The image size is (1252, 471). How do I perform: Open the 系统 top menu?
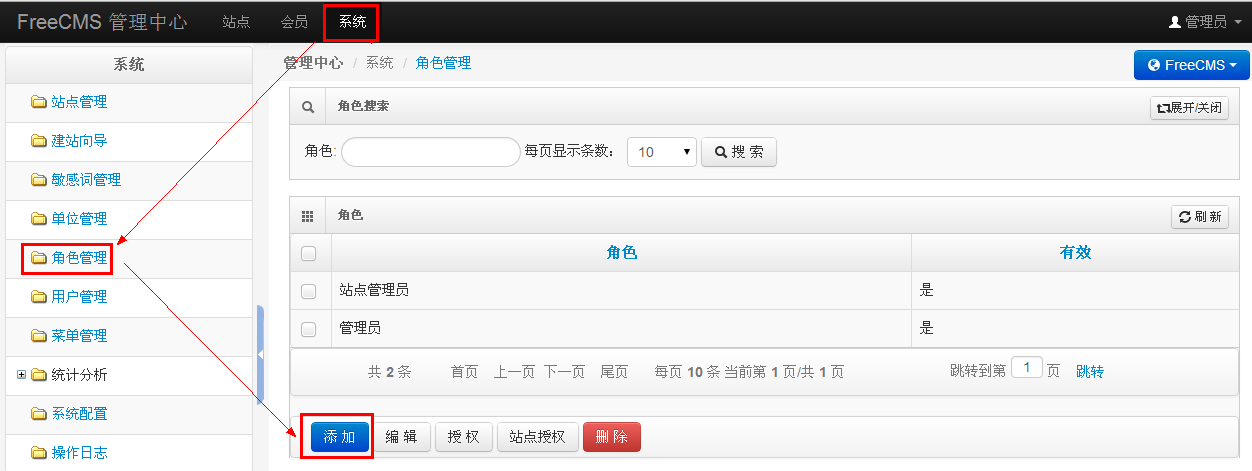pyautogui.click(x=352, y=21)
